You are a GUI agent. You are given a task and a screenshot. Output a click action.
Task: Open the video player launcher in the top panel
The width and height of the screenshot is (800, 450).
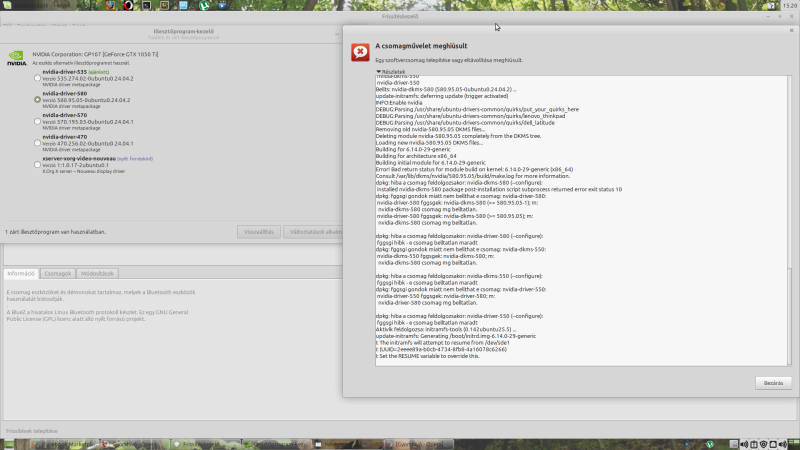pyautogui.click(x=222, y=5)
